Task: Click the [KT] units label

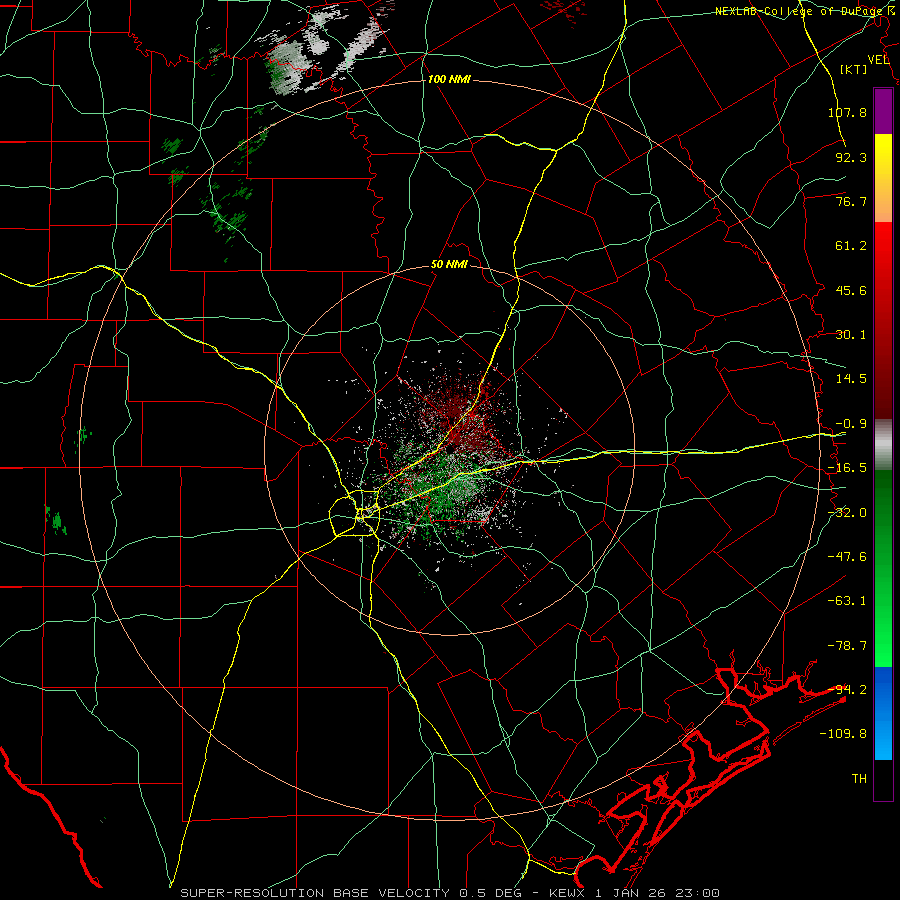Action: [853, 70]
